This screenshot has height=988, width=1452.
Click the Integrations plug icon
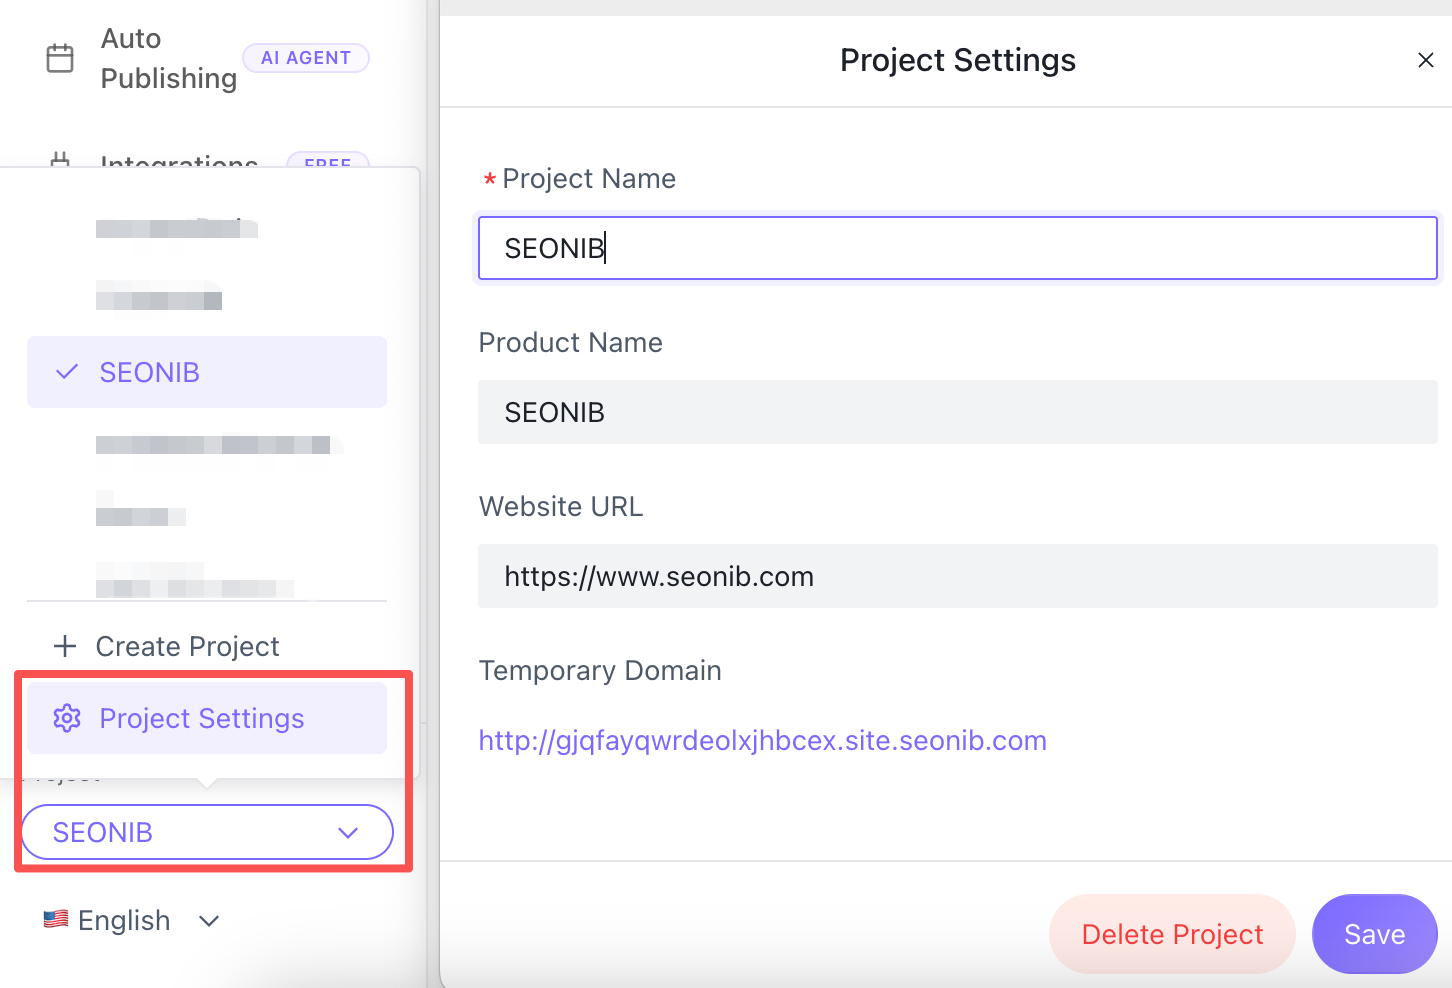coord(60,160)
